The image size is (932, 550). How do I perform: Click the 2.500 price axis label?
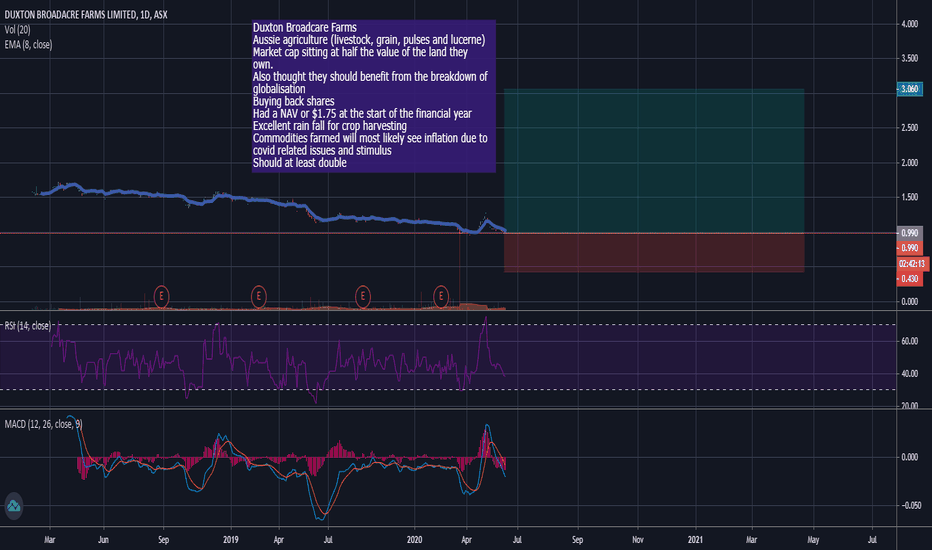tap(909, 128)
